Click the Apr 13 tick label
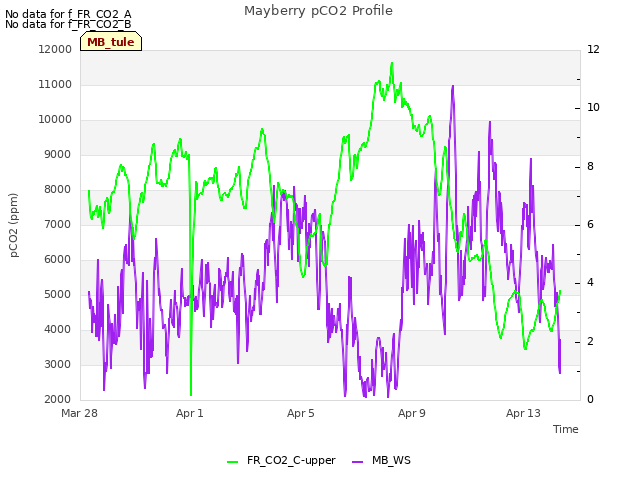Viewport: 640px width, 480px height. coord(523,413)
